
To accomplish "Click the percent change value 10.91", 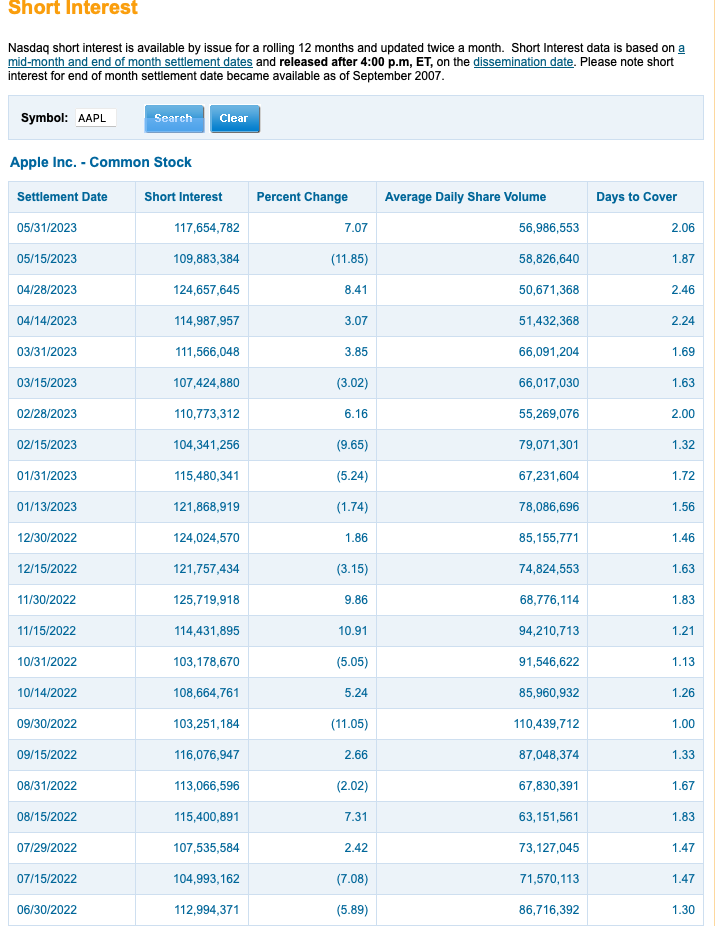I will (353, 631).
